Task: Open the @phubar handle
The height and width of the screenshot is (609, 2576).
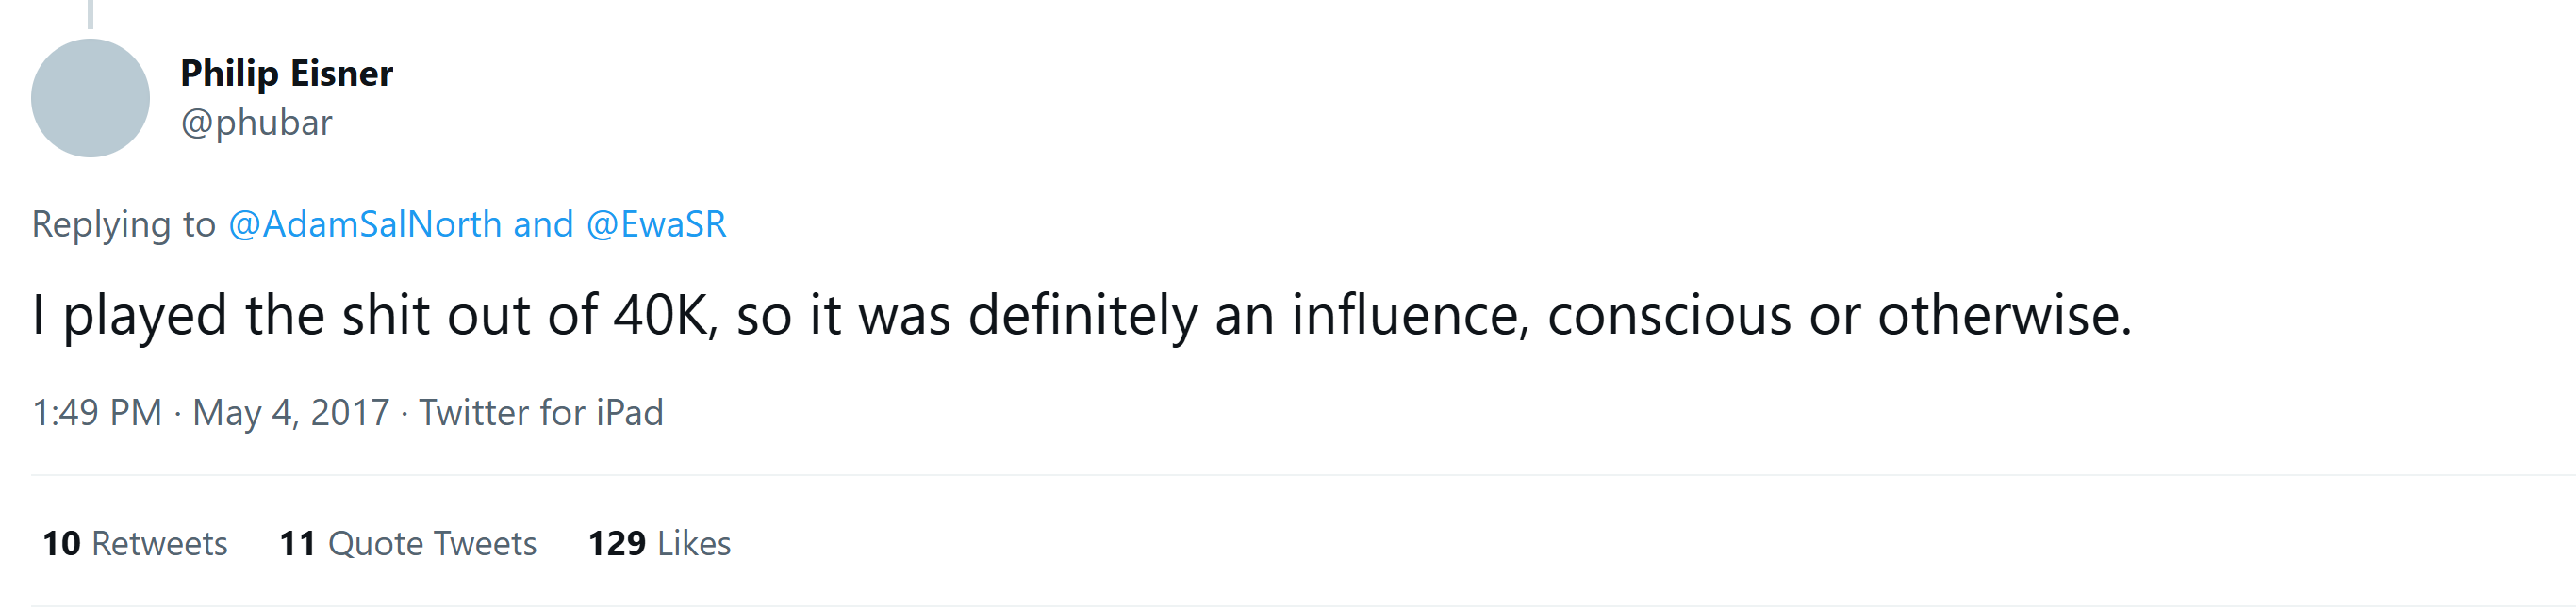Action: pyautogui.click(x=256, y=123)
